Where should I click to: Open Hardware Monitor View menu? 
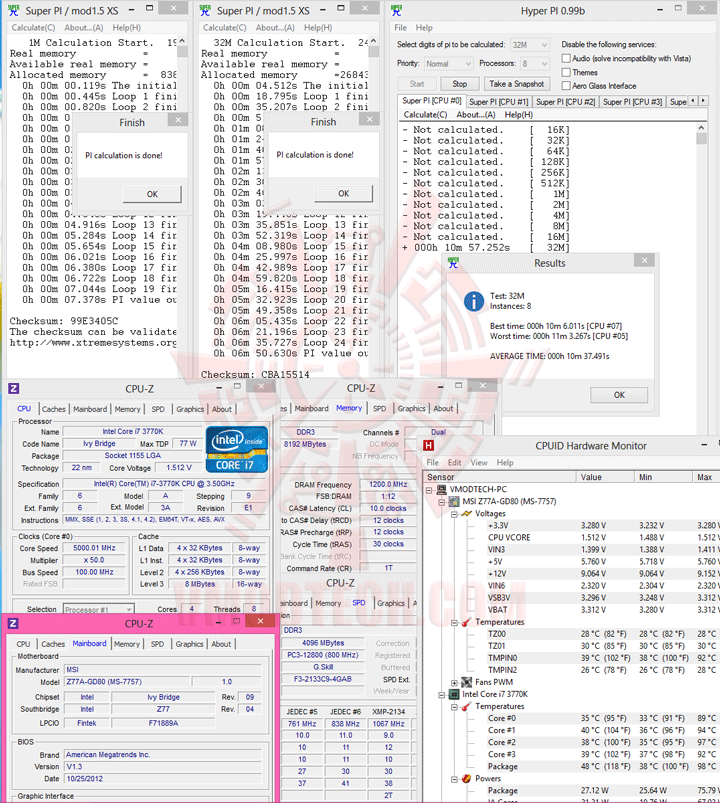(x=479, y=462)
